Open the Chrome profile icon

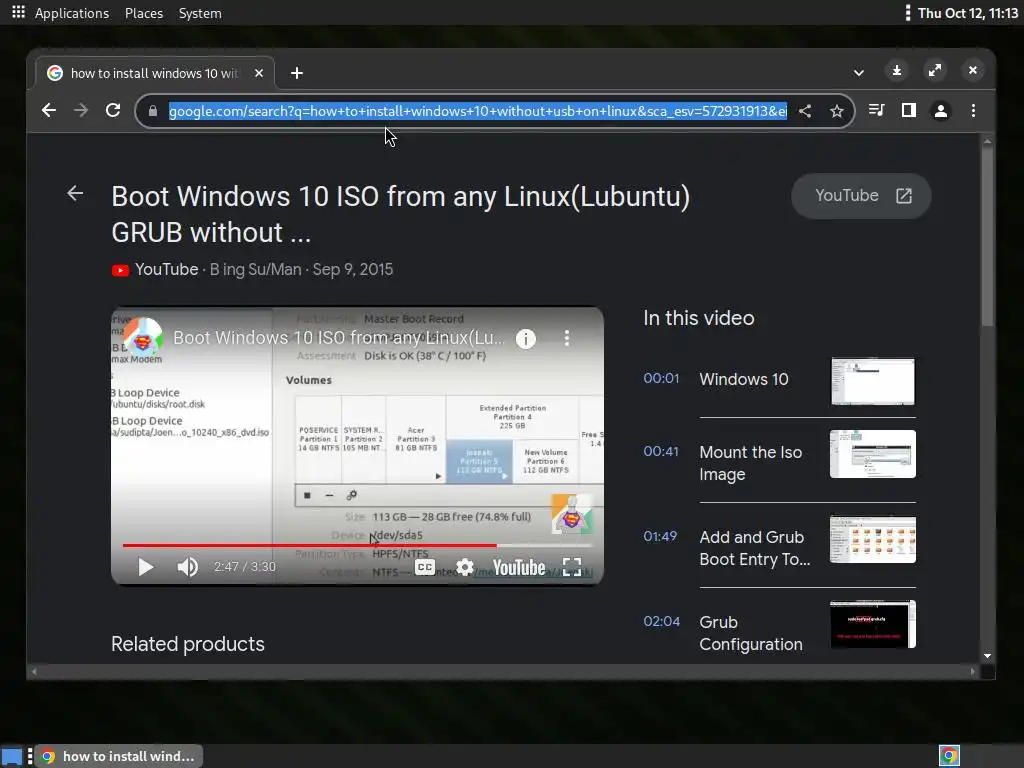pyautogui.click(x=940, y=111)
